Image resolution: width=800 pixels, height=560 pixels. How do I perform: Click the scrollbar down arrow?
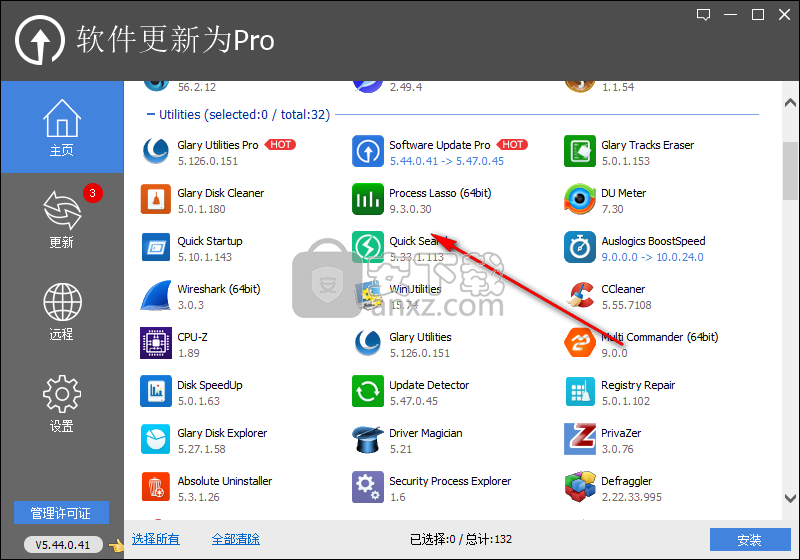[790, 498]
